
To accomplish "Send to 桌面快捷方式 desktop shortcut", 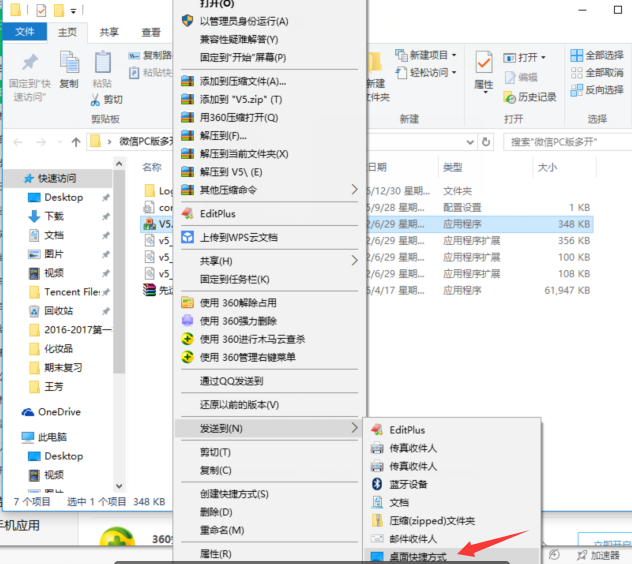I will [418, 557].
